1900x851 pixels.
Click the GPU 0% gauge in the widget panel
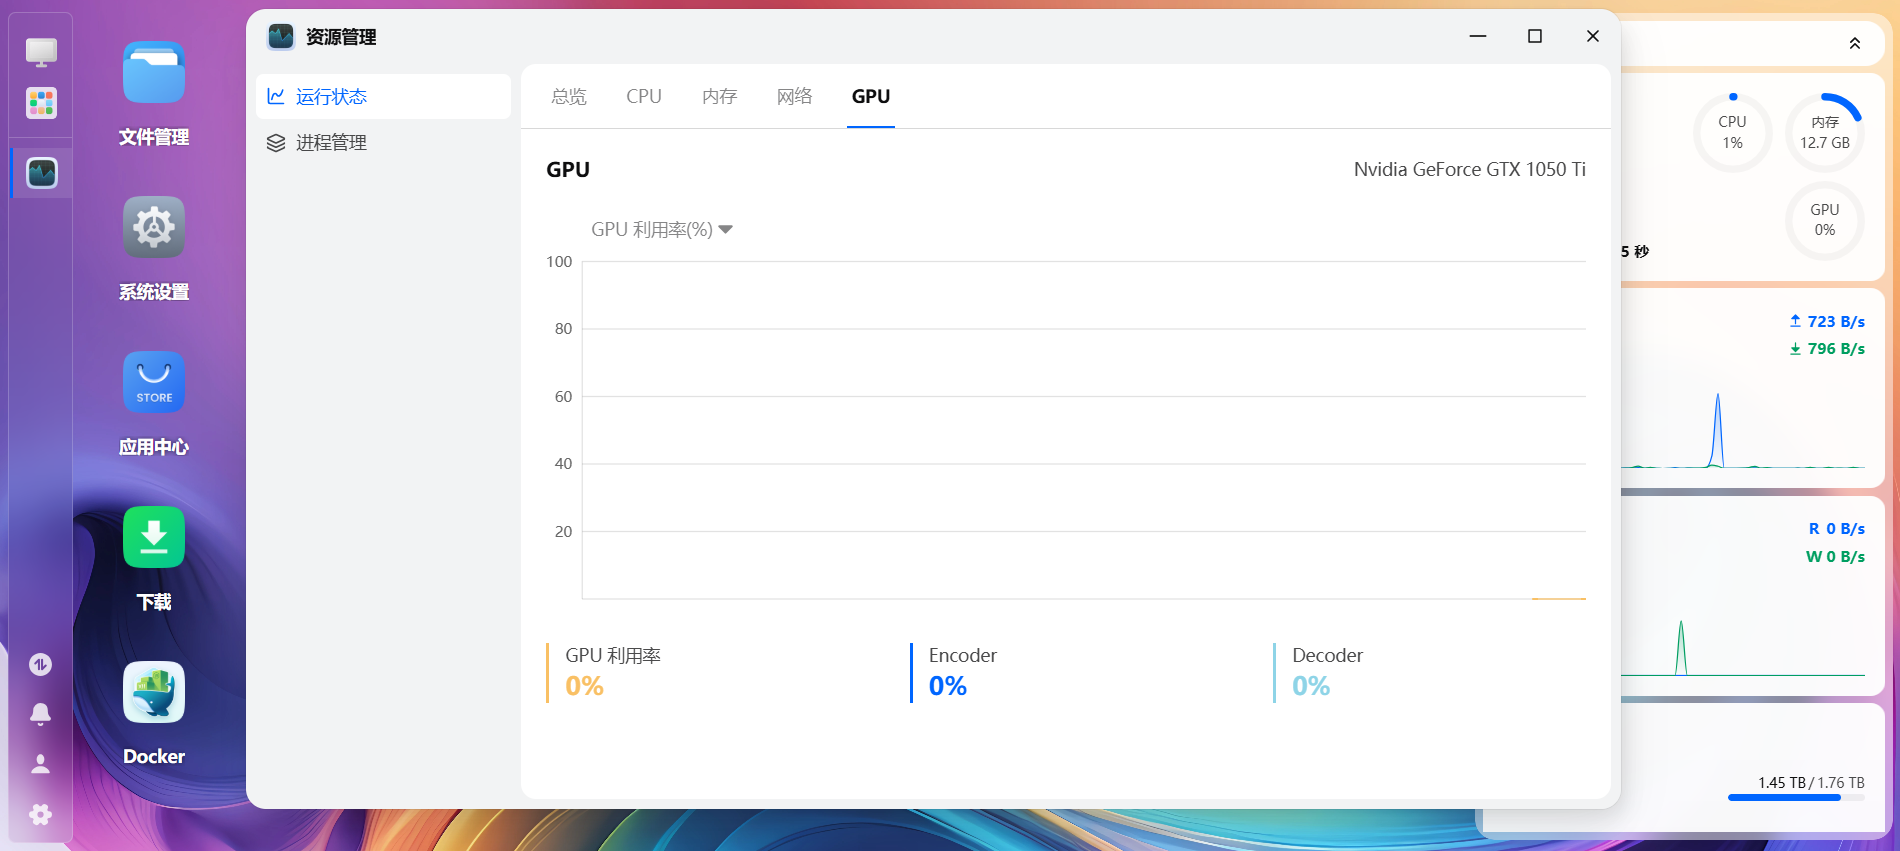click(1825, 220)
